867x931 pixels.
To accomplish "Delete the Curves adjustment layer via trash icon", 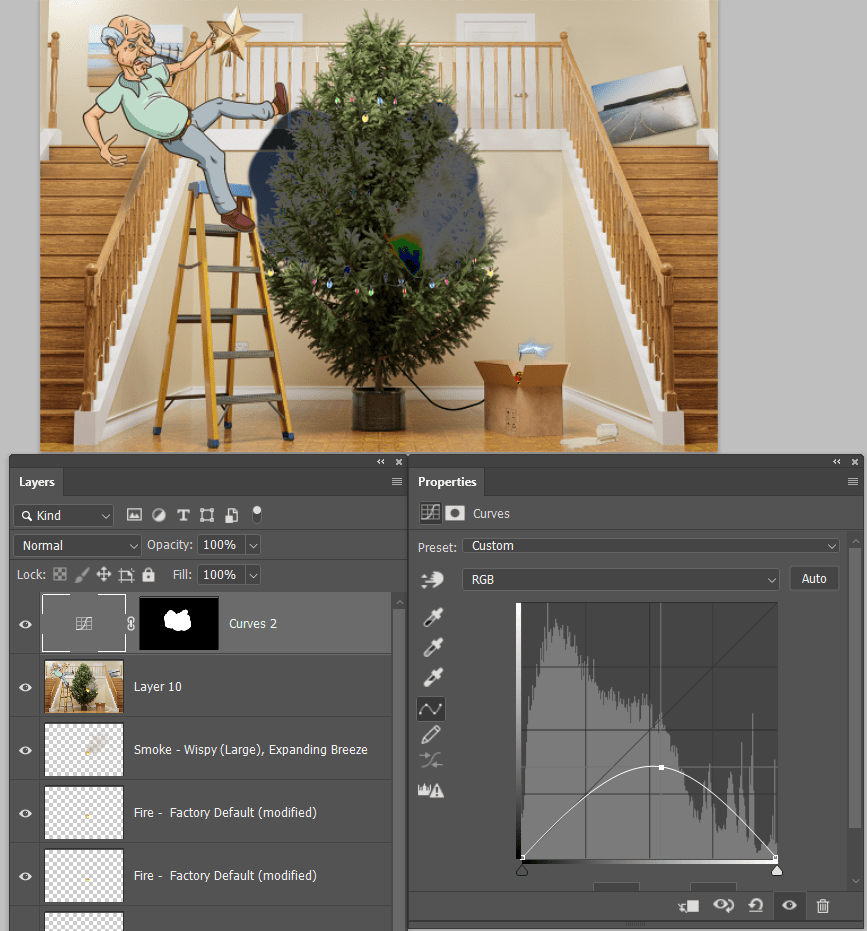I will click(823, 906).
